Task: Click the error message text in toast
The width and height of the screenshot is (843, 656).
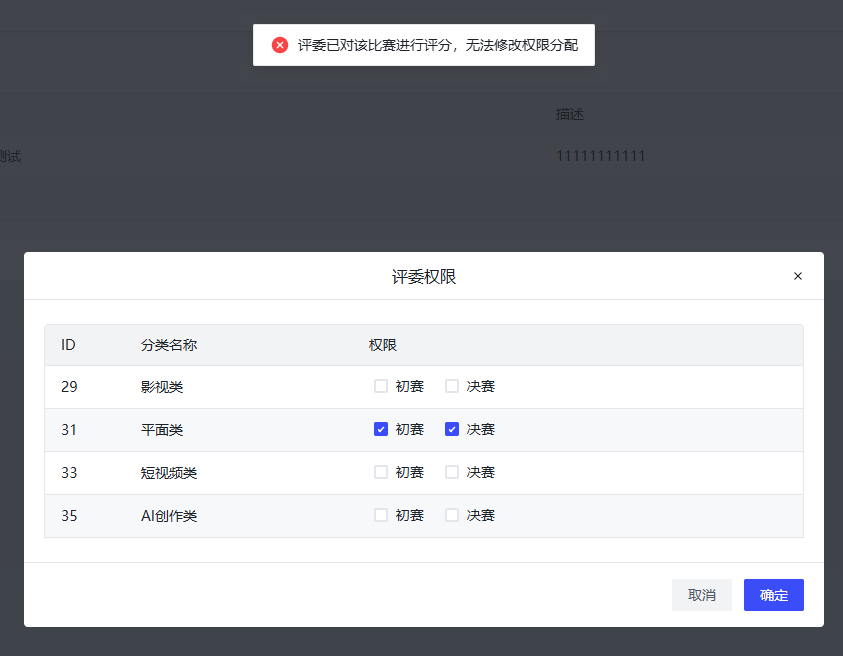Action: 438,45
